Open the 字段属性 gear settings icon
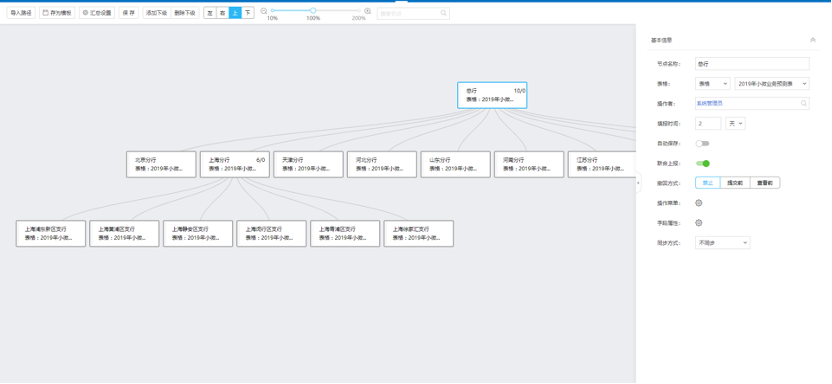The width and height of the screenshot is (832, 384). 699,223
